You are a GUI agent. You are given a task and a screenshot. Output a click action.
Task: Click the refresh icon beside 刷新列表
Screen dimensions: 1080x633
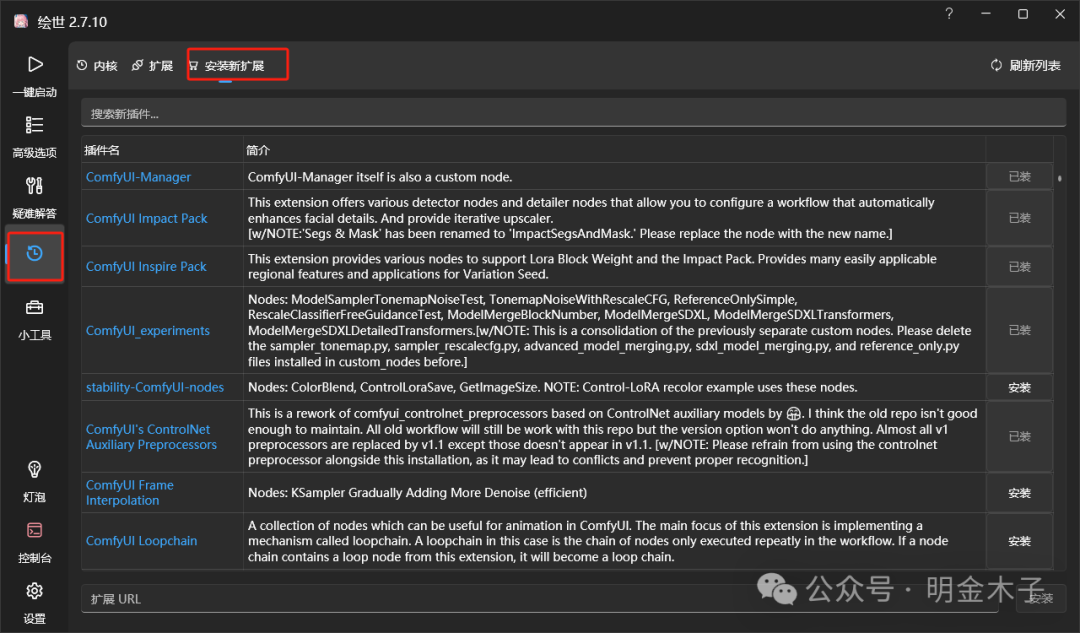tap(996, 65)
